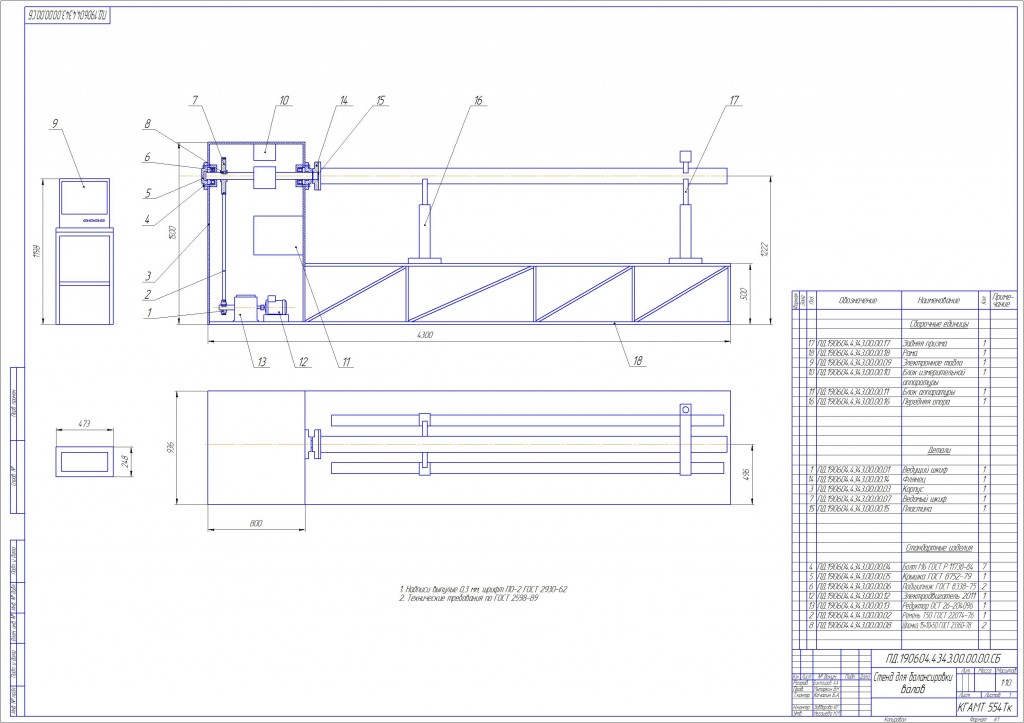Select the 'Фланец' part name
The image size is (1024, 723).
(x=914, y=479)
